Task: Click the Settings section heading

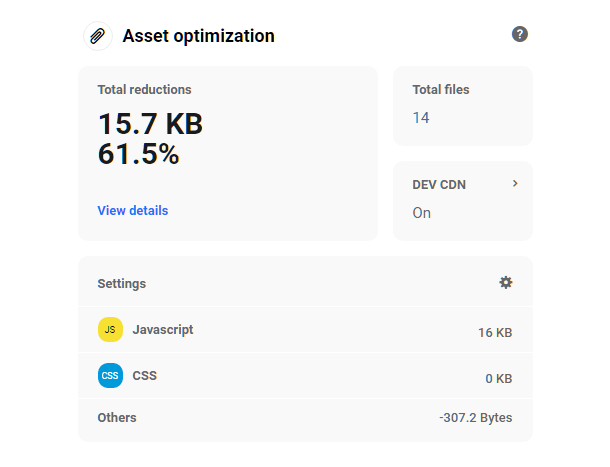Action: coord(121,284)
